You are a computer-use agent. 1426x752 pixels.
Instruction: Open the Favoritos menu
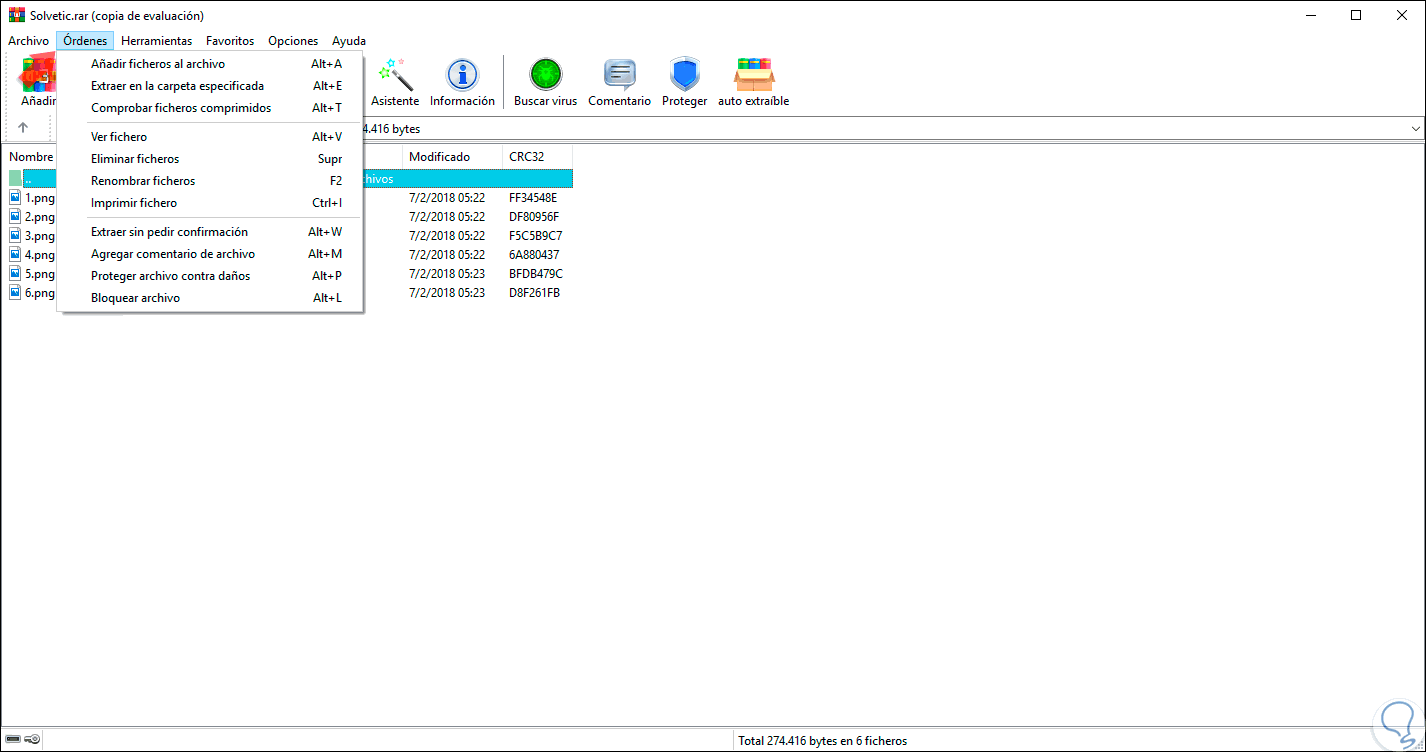pos(230,41)
